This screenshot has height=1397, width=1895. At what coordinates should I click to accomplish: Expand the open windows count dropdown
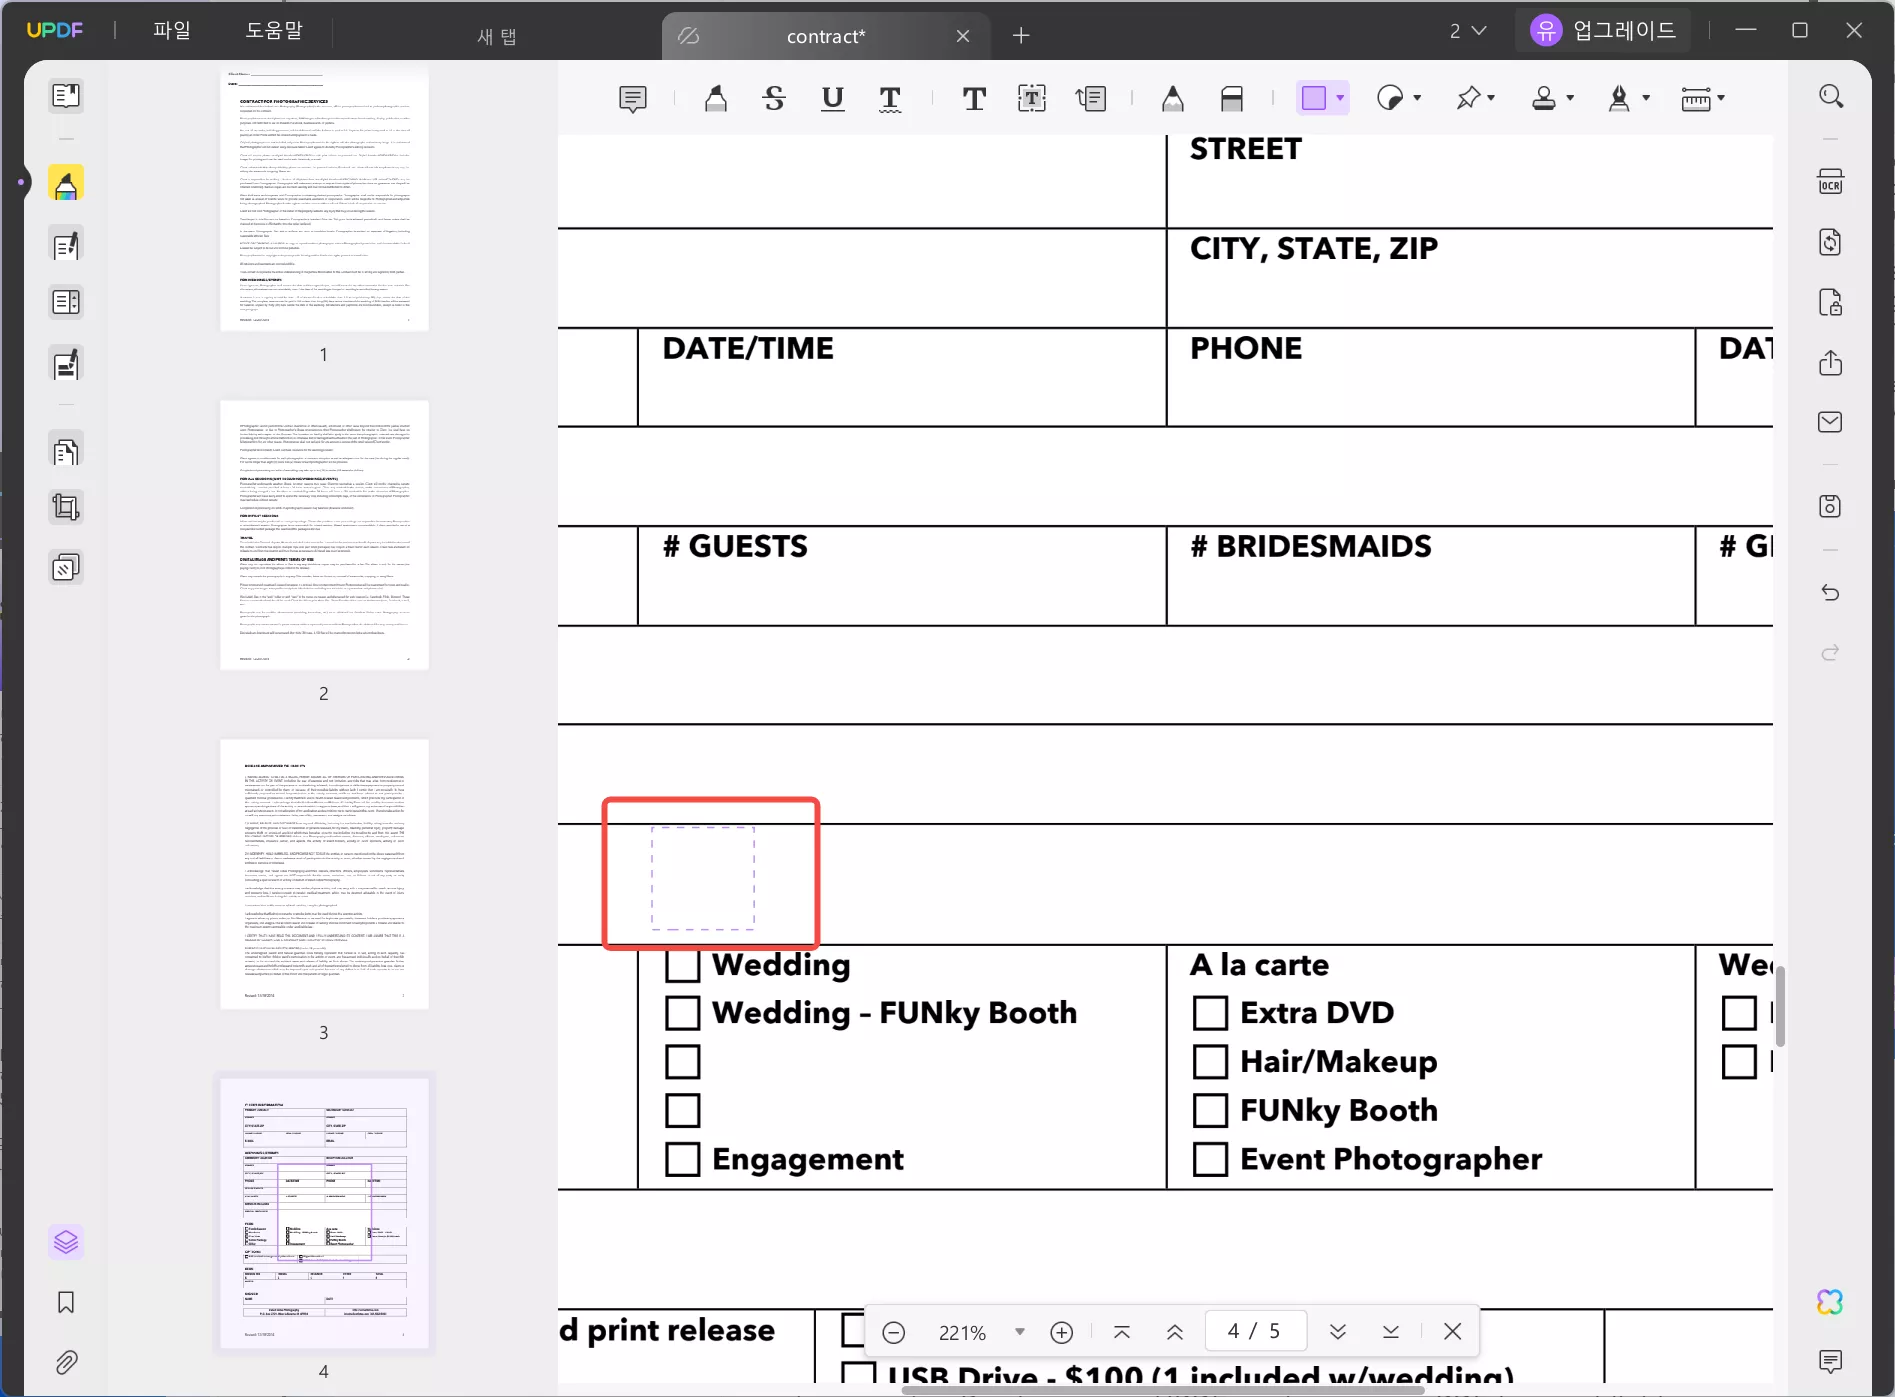click(x=1468, y=31)
